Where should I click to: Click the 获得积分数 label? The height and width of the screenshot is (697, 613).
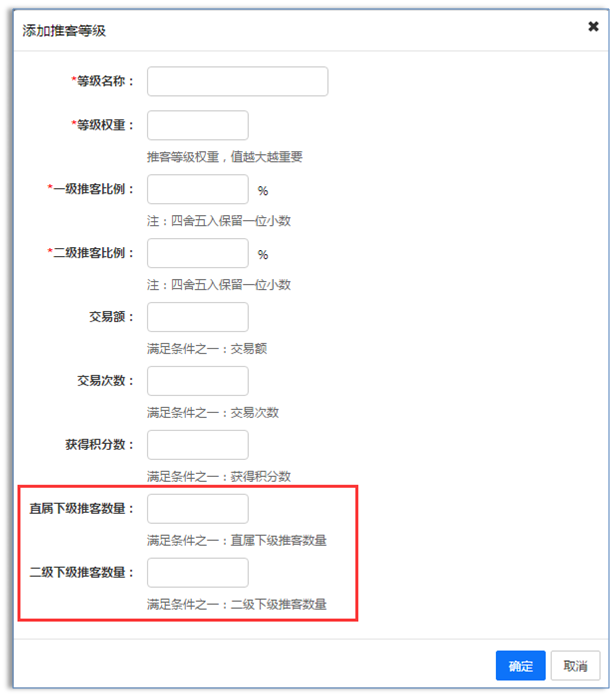click(99, 445)
